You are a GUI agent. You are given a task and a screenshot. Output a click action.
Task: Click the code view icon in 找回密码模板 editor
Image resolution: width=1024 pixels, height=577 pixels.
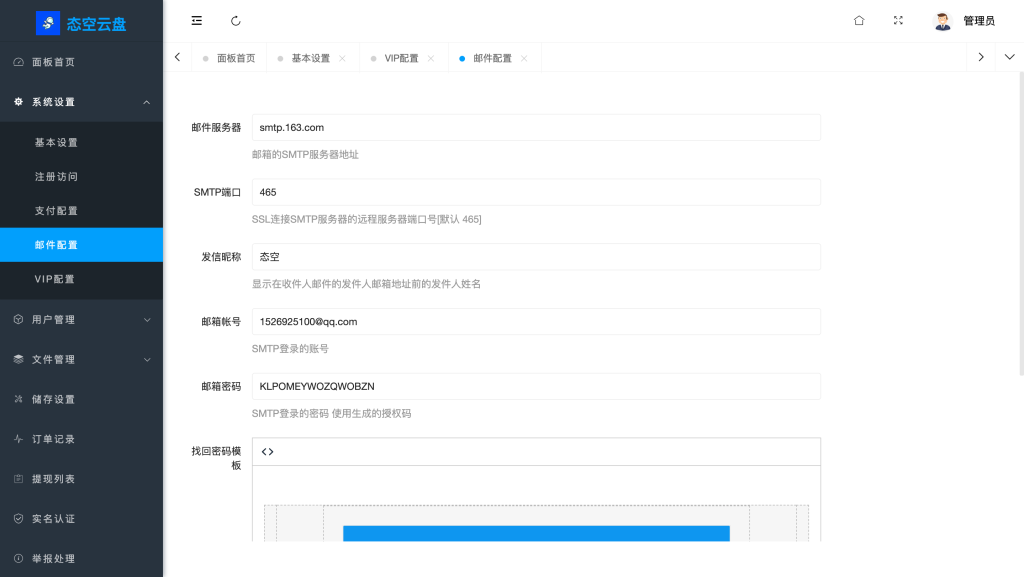[x=266, y=451]
